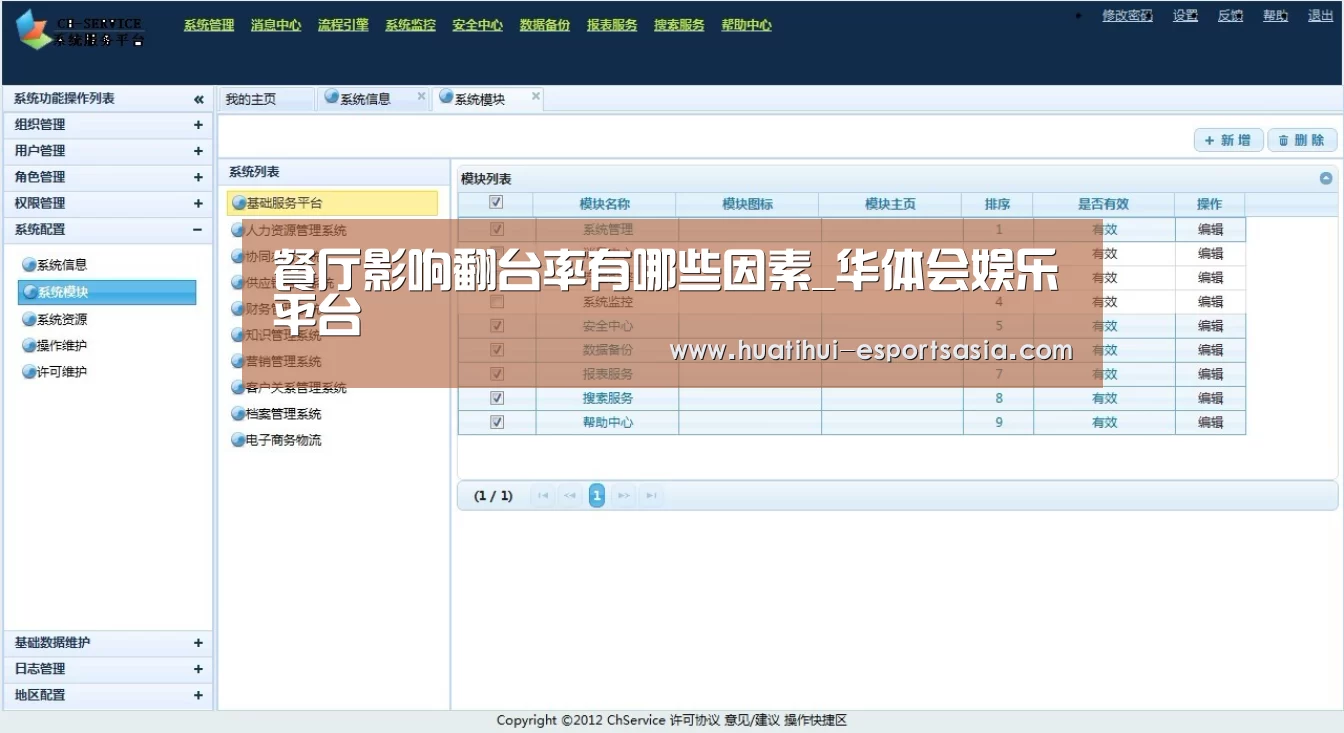Open the 意见/建议 footer link

tap(752, 720)
